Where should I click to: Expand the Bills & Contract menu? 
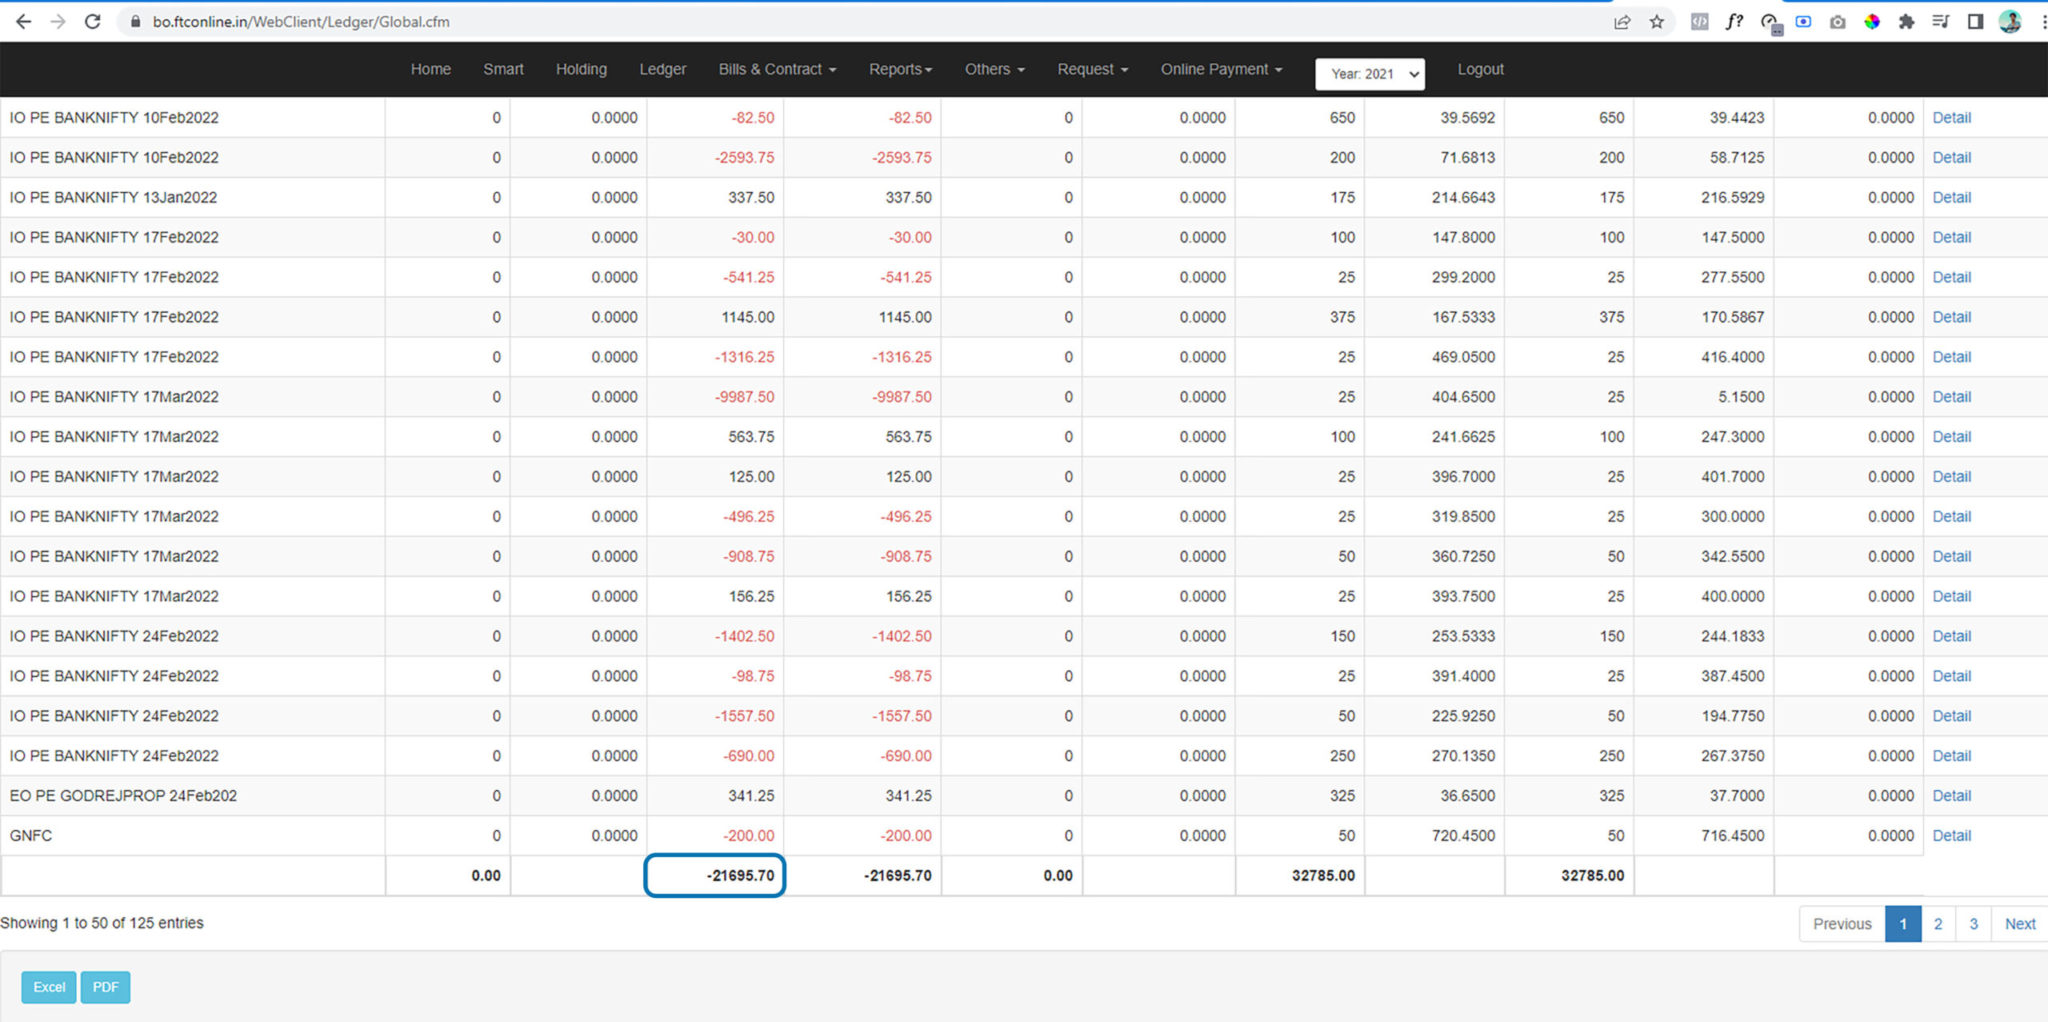777,69
